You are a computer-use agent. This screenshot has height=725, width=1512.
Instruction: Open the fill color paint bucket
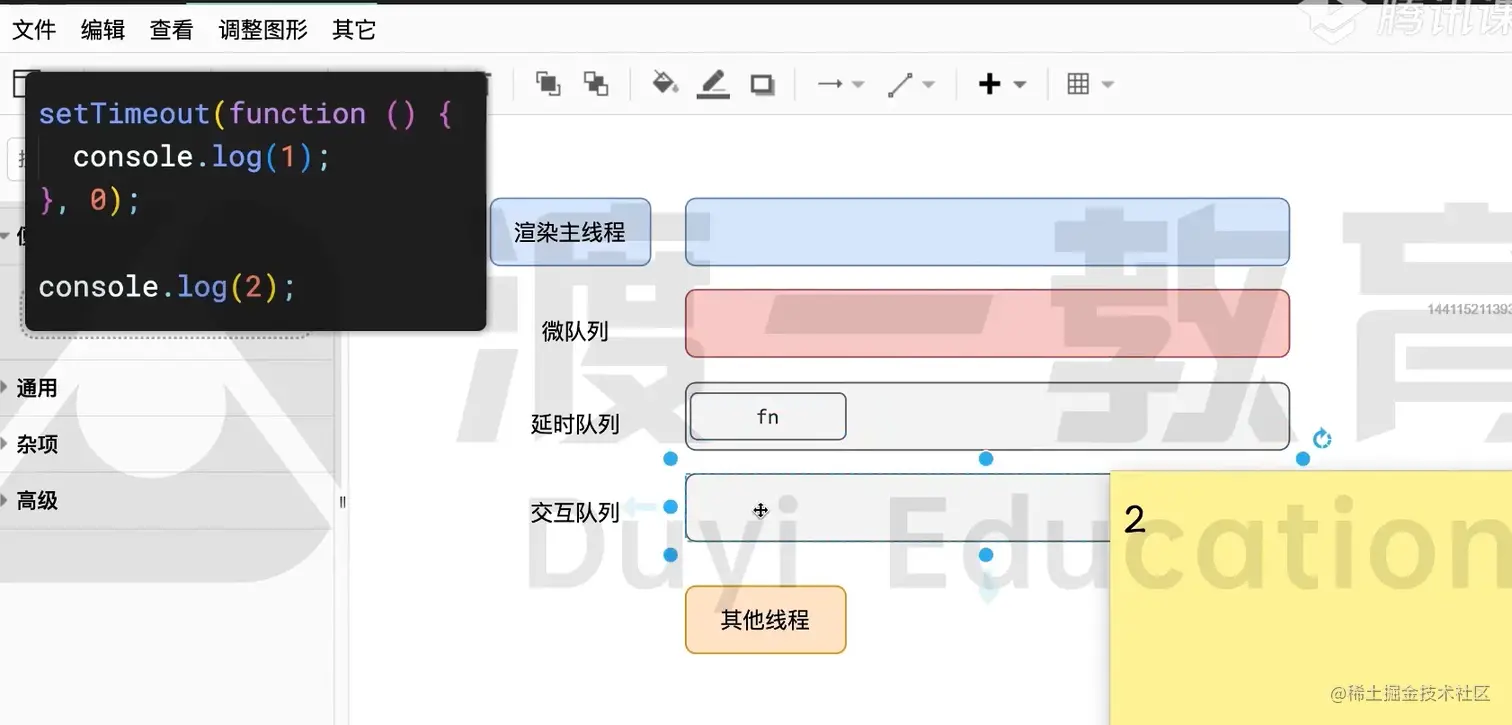(665, 84)
